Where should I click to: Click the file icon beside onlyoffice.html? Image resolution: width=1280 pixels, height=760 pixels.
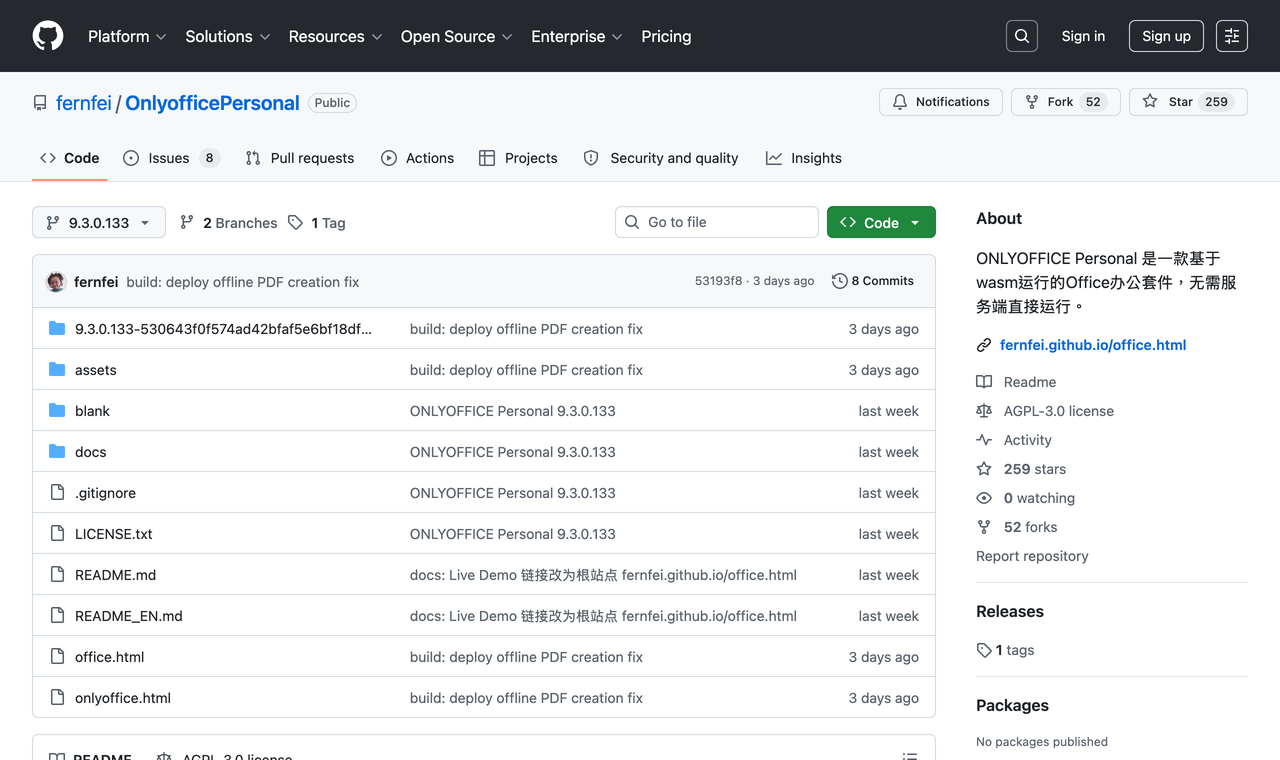(57, 698)
